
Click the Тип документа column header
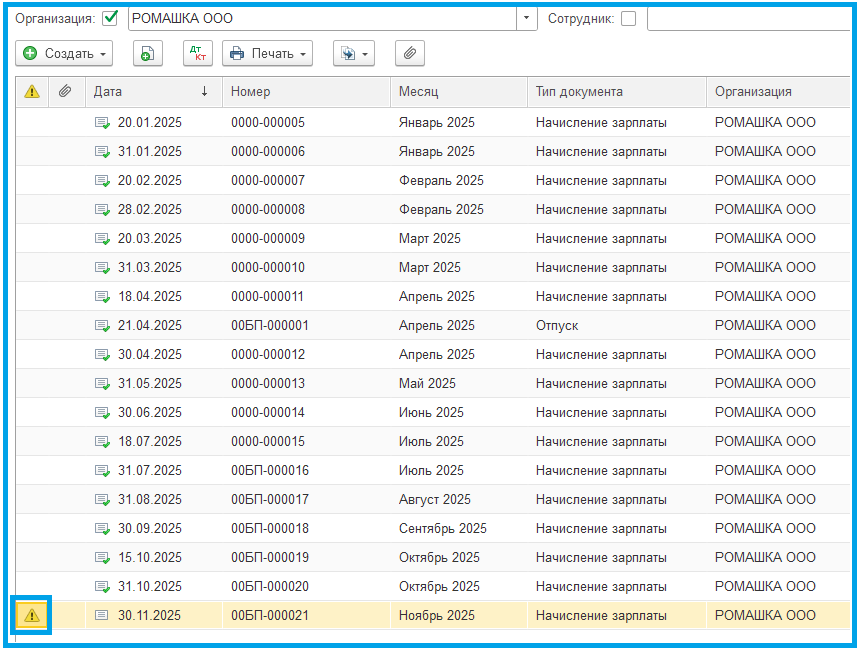click(616, 92)
